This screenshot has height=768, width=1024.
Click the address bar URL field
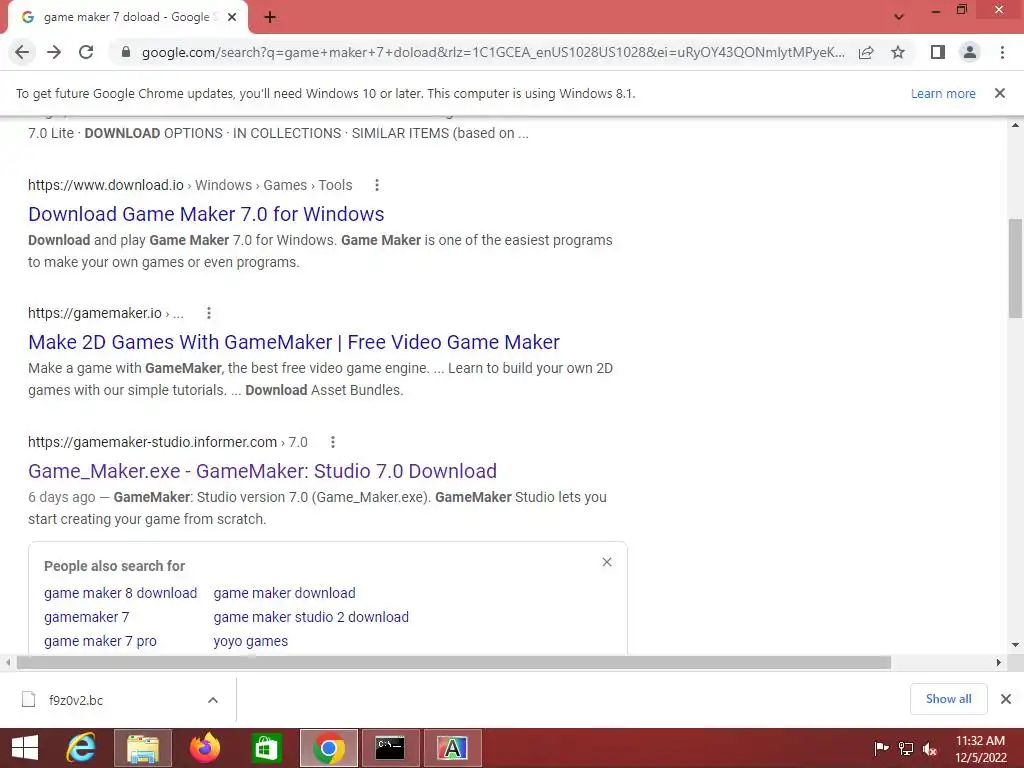tap(493, 52)
